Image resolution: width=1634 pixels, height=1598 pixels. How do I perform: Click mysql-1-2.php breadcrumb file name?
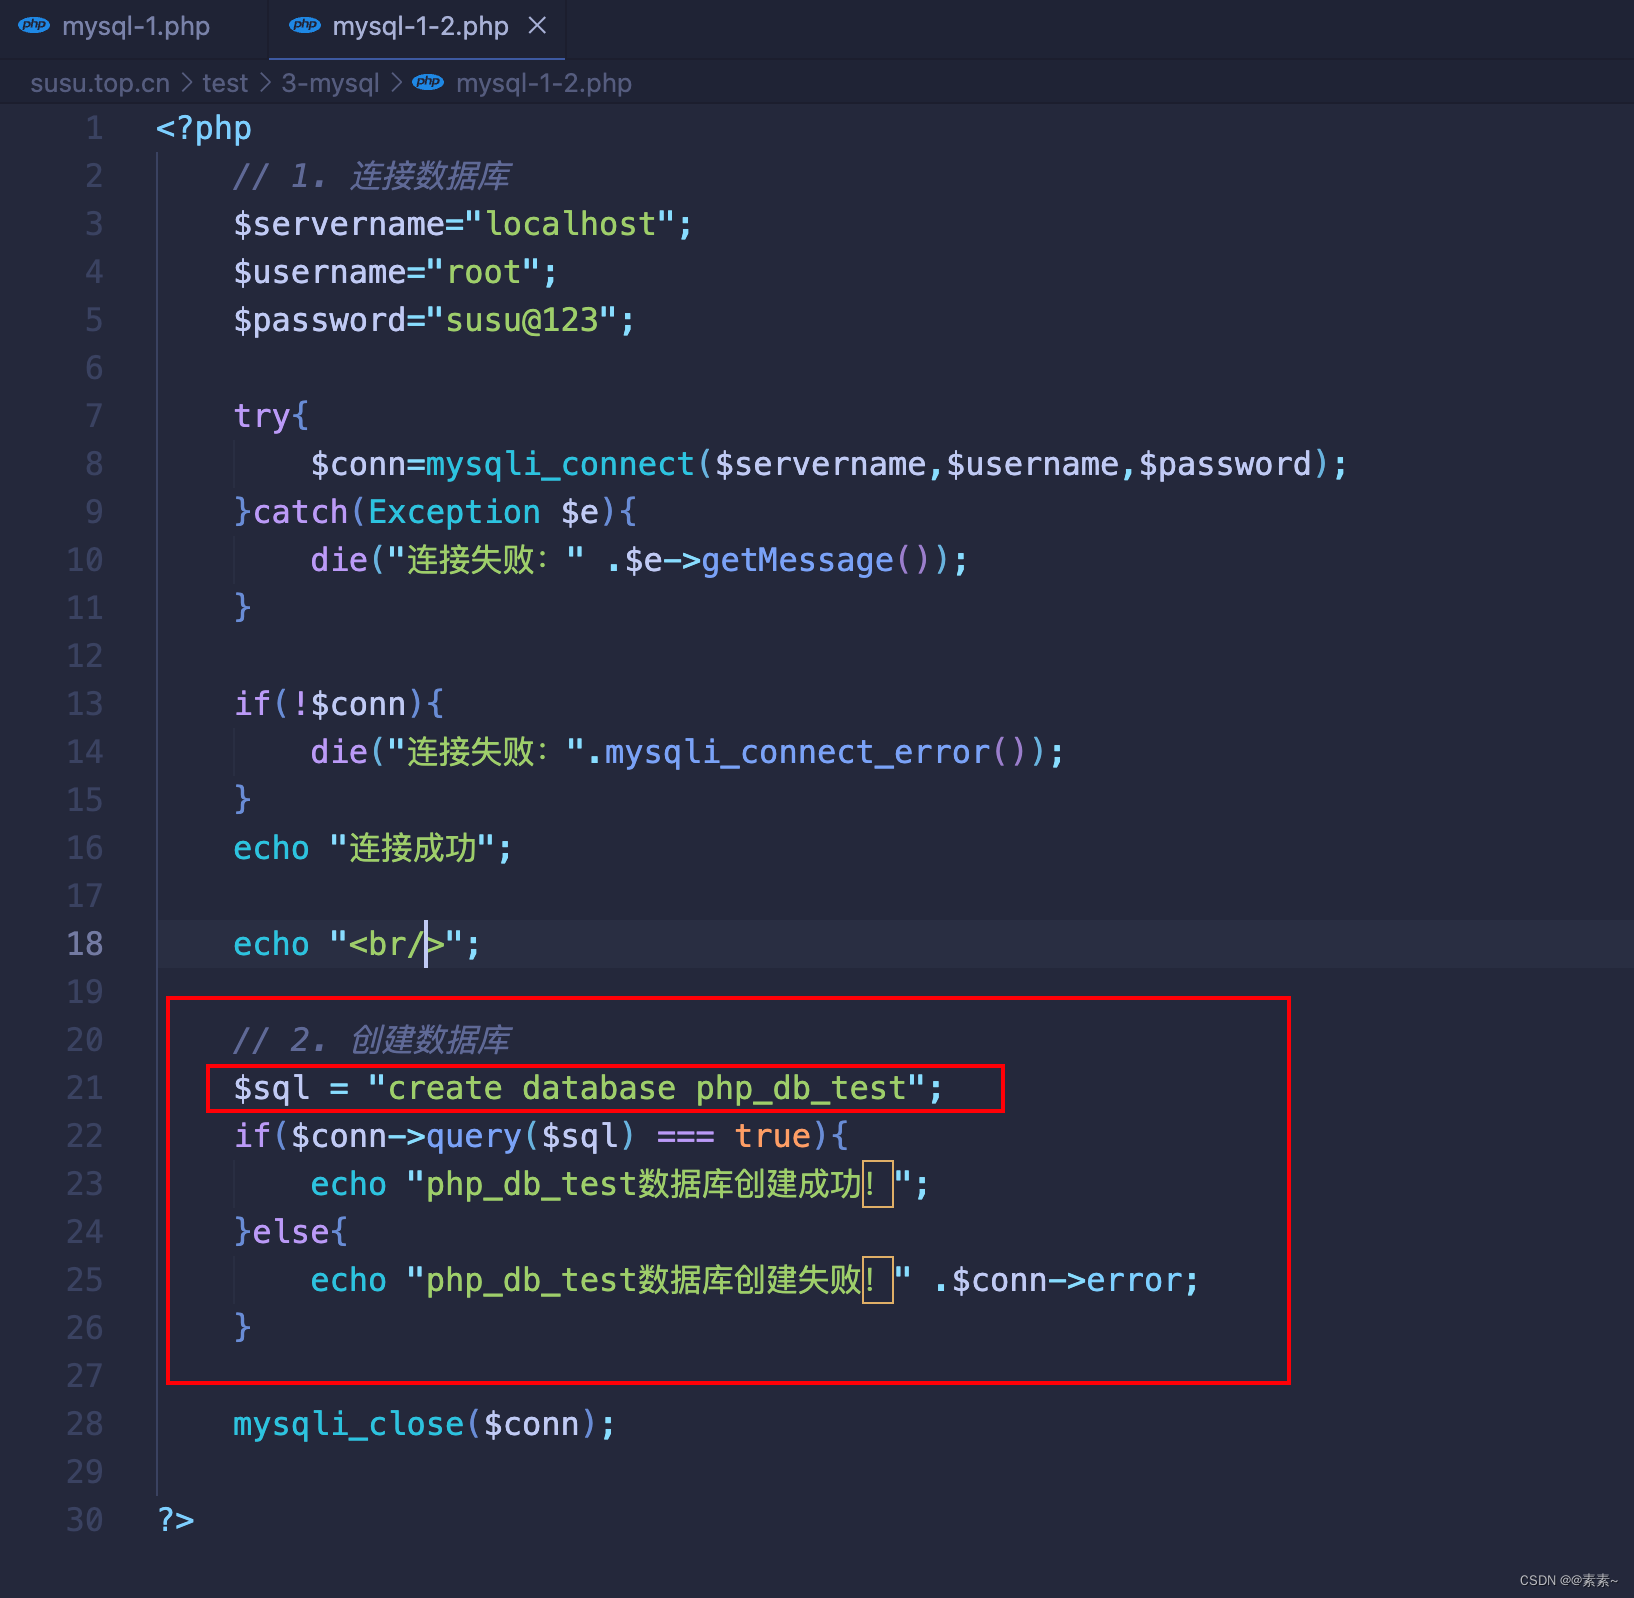click(x=544, y=83)
